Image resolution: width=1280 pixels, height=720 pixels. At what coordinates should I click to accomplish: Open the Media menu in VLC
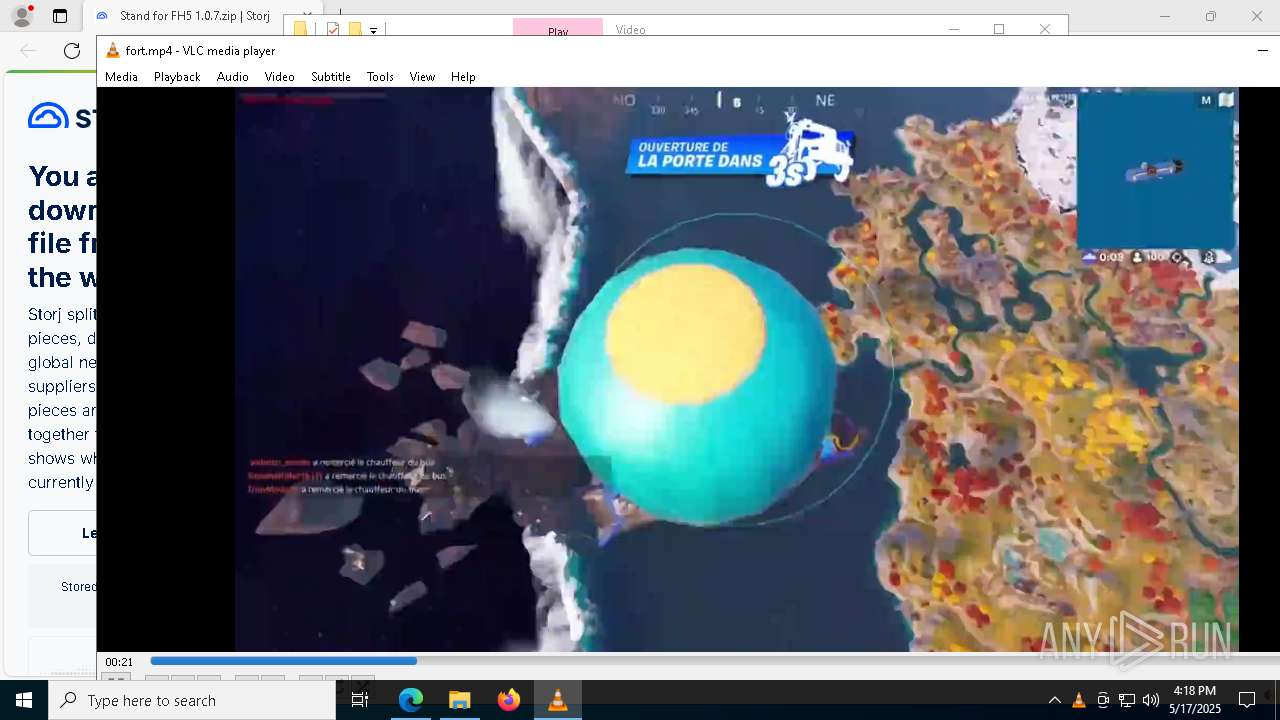121,77
